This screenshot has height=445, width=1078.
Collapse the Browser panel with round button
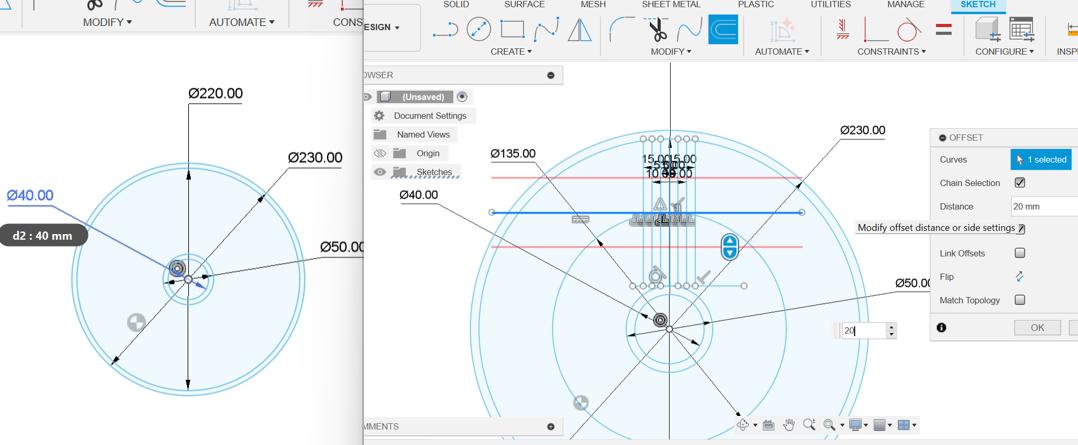pyautogui.click(x=551, y=75)
